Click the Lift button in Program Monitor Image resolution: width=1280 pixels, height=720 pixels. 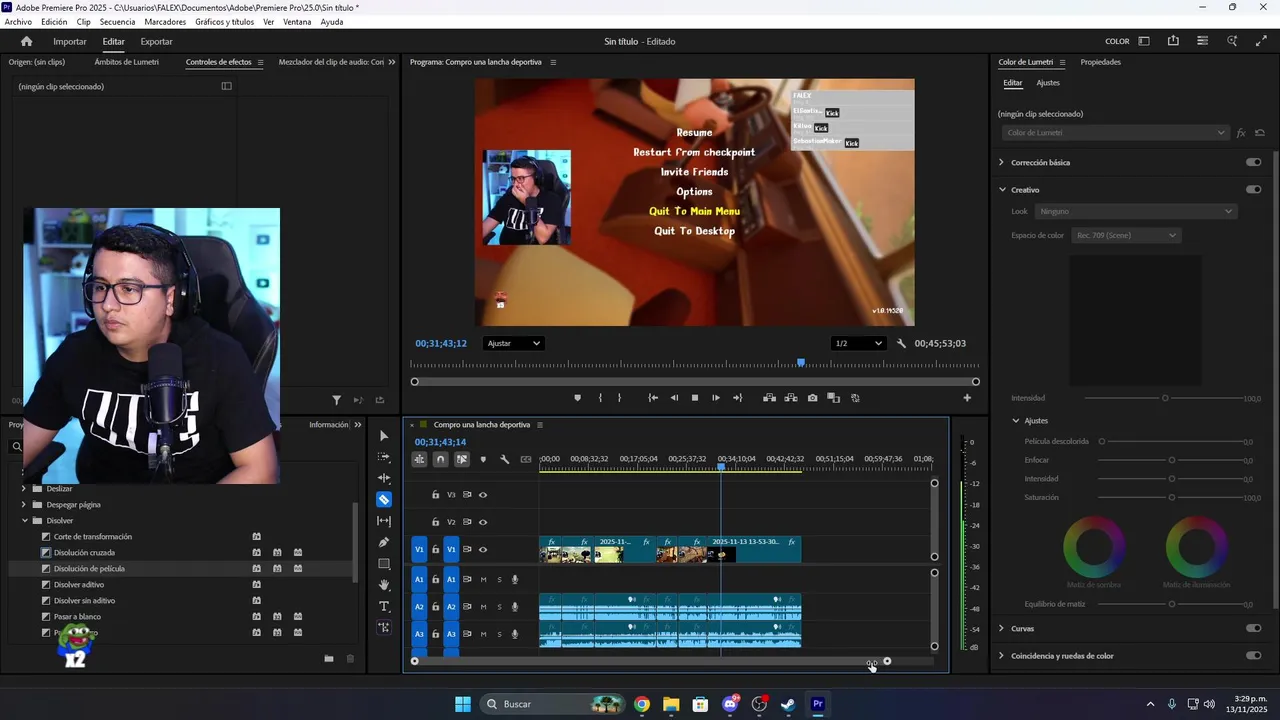click(x=769, y=398)
